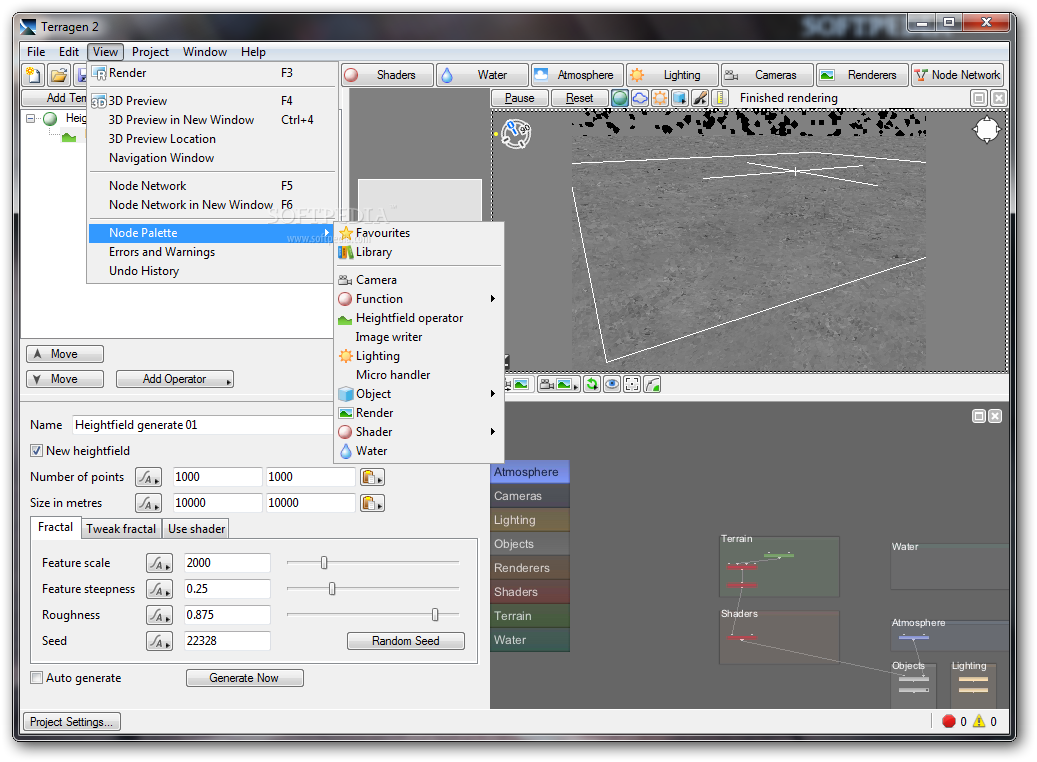Toggle the cloud atmosphere icon in the preview toolbar
This screenshot has height=762, width=1037.
640,98
